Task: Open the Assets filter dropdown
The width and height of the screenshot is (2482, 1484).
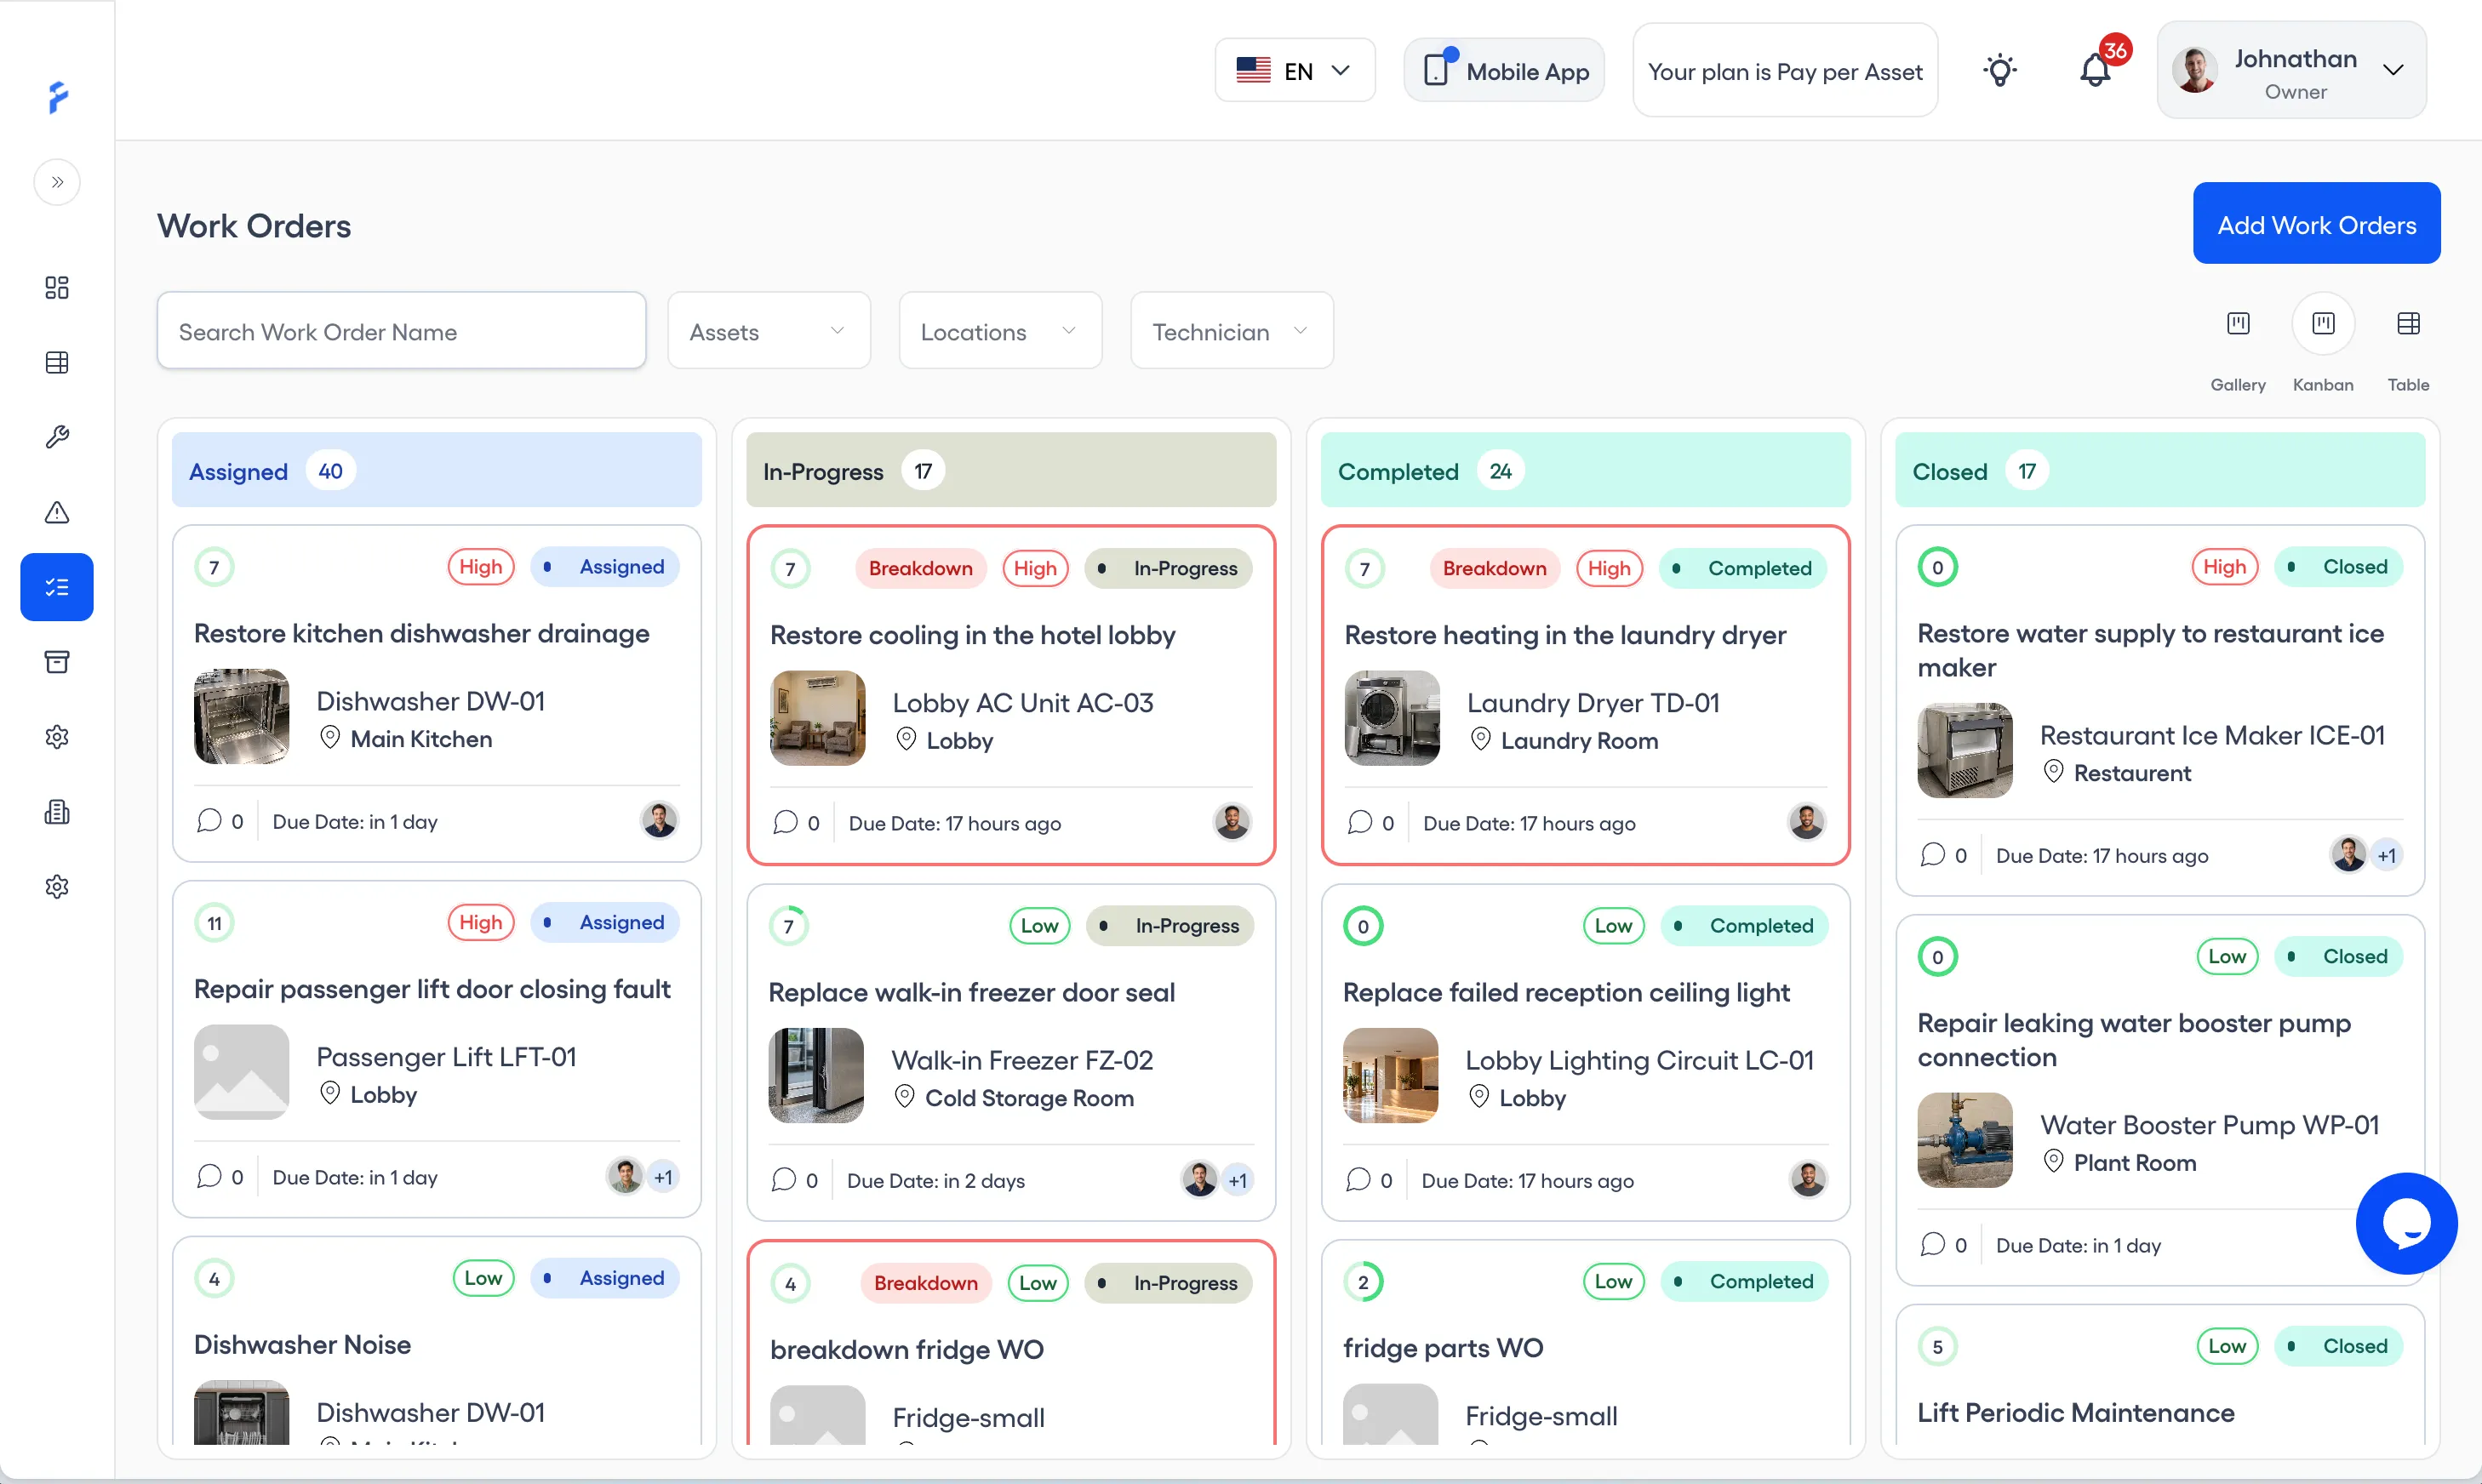Action: click(768, 331)
